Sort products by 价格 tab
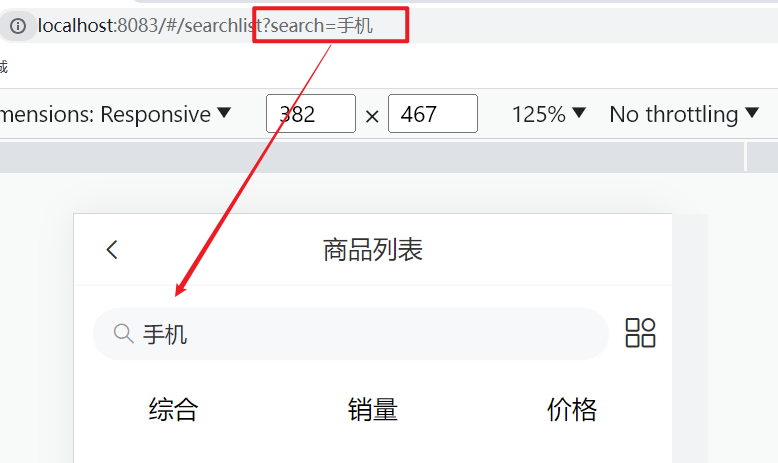 pos(572,409)
